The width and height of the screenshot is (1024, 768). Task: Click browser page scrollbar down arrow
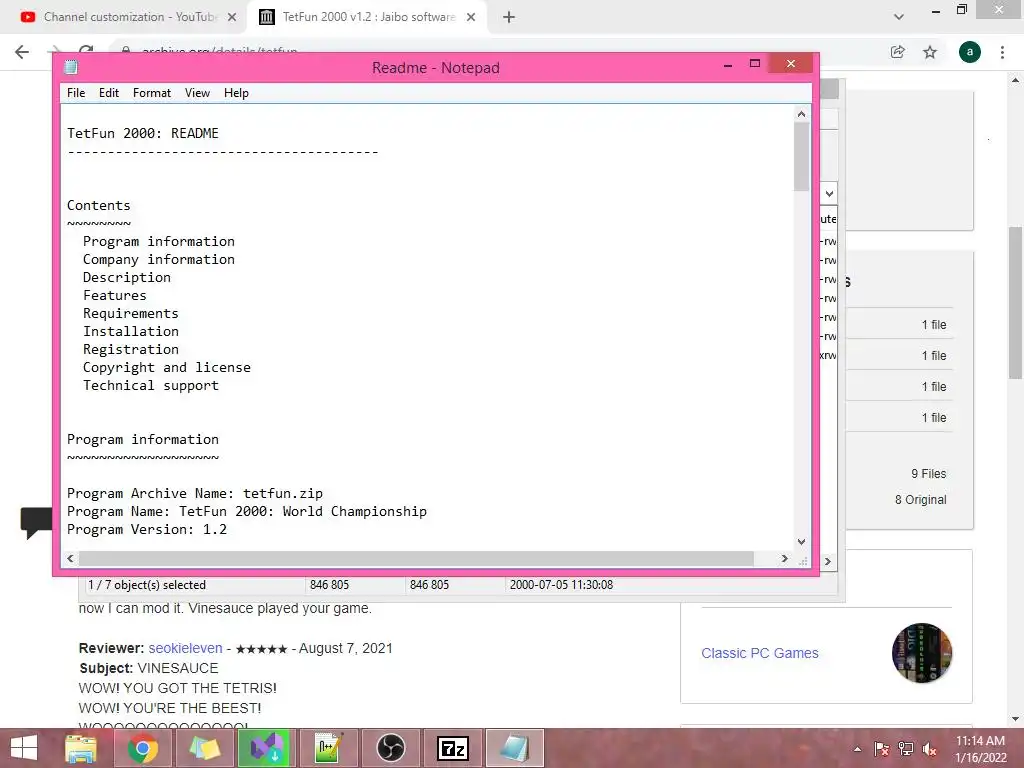point(1016,719)
